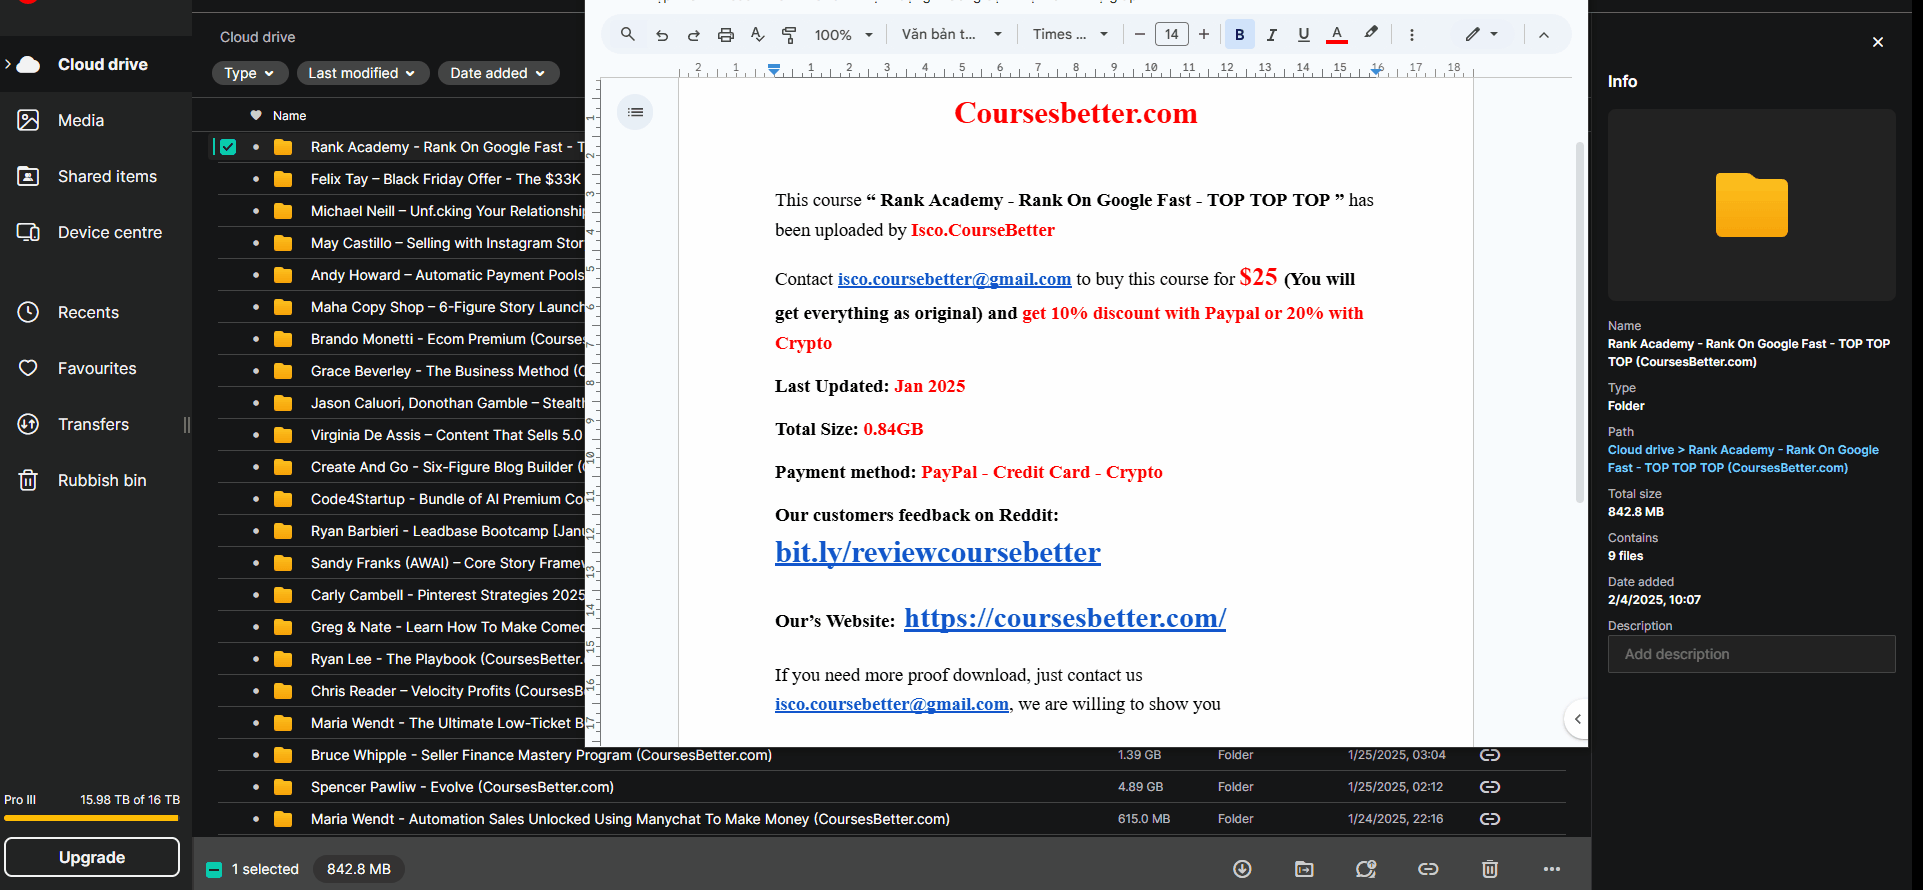The width and height of the screenshot is (1923, 890).
Task: Click the Add description field
Action: pos(1751,654)
